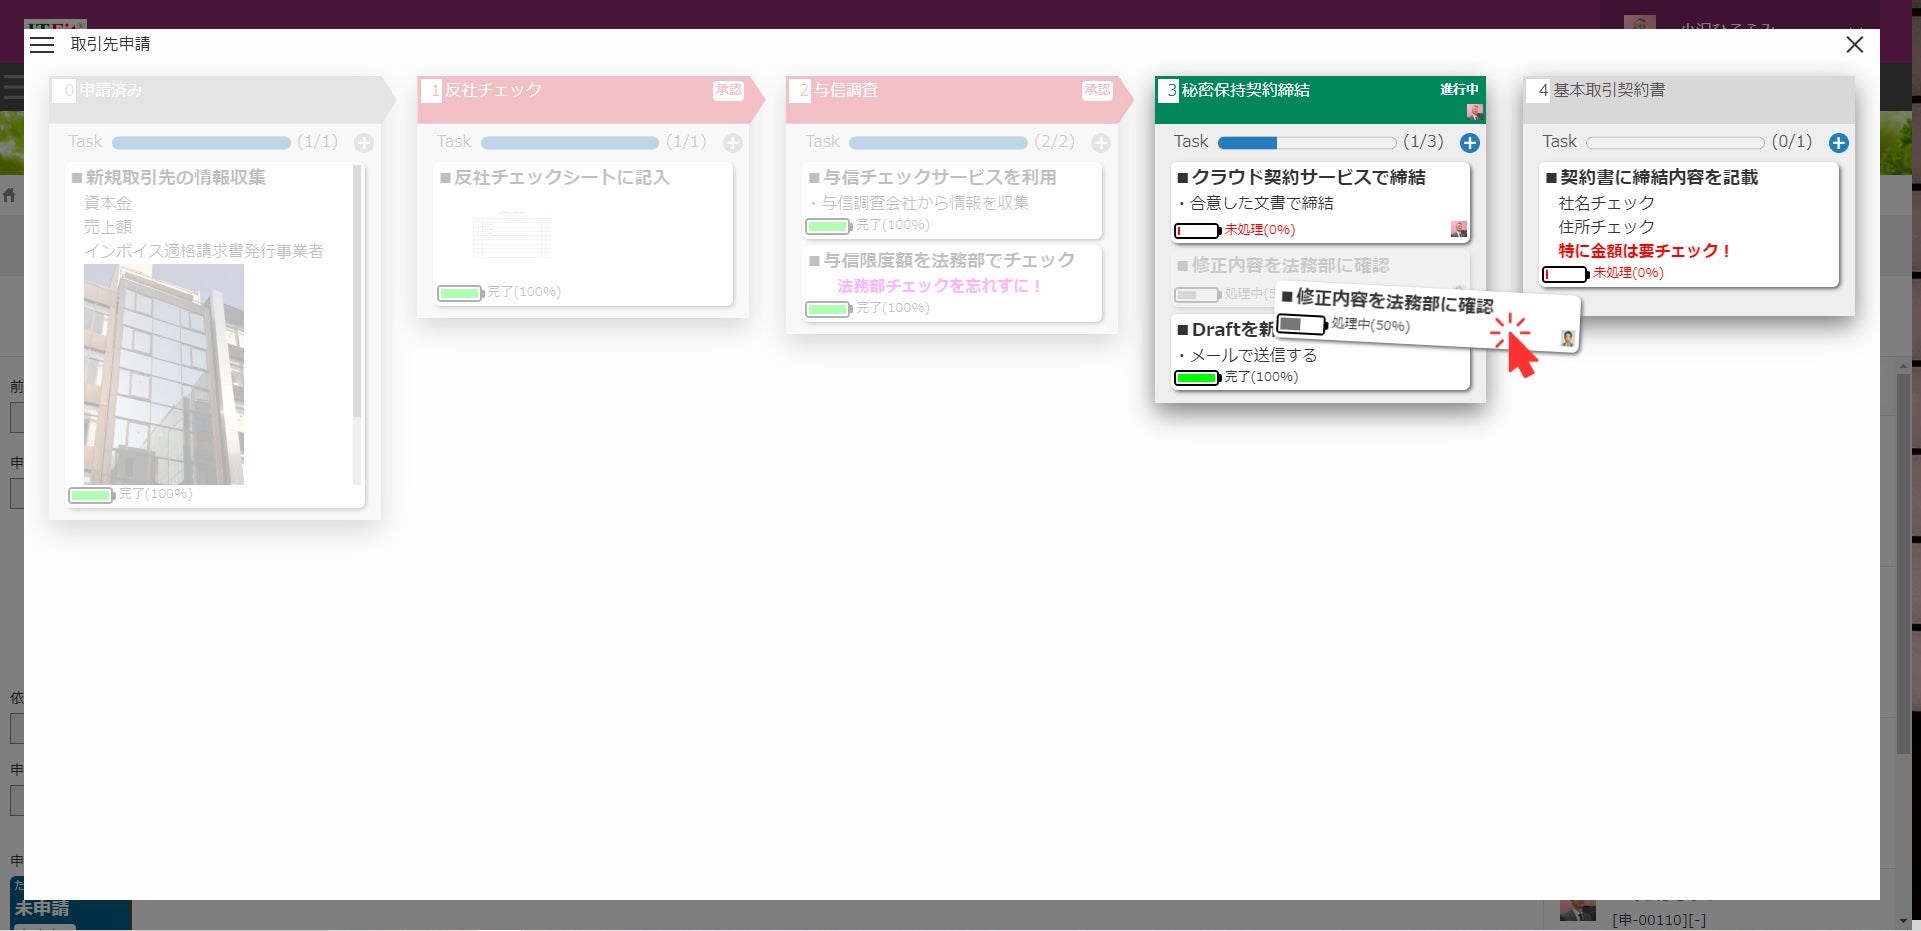Viewport: 1921px width, 931px height.
Task: Click the 住所チェック line
Action: 1606,227
